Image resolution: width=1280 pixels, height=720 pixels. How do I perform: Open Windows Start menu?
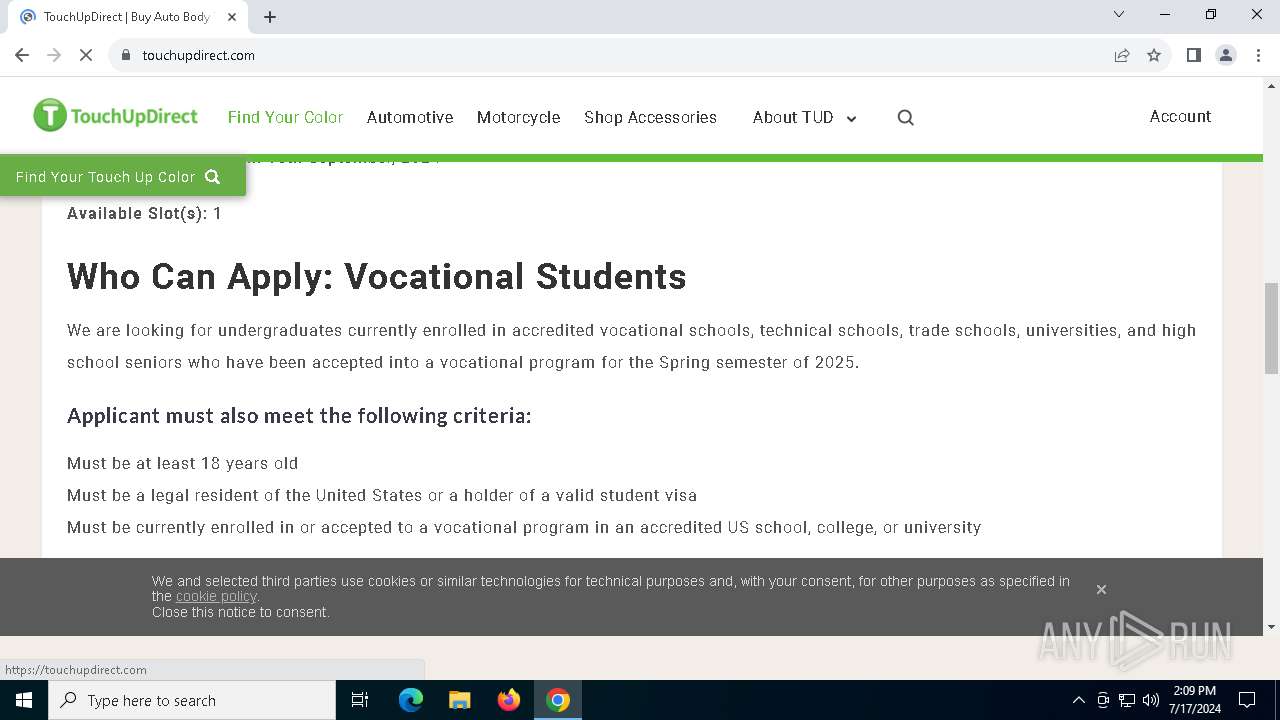click(x=24, y=700)
